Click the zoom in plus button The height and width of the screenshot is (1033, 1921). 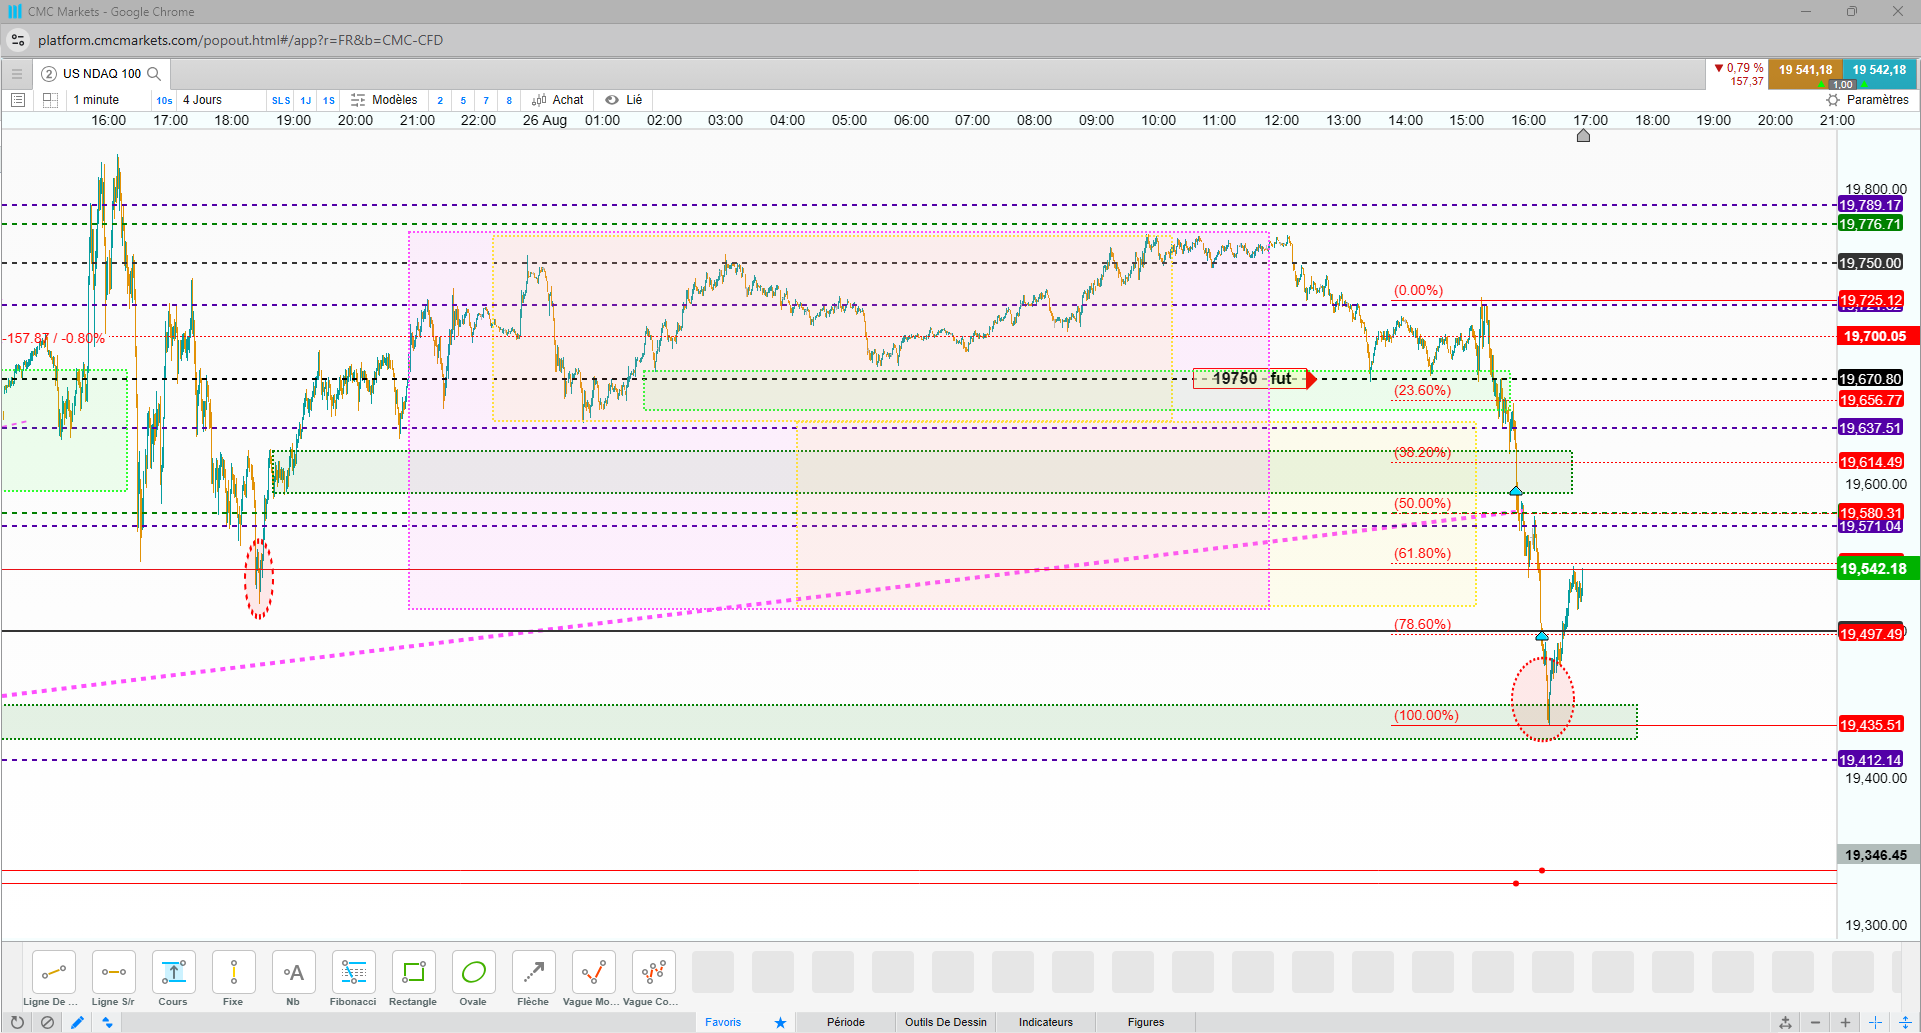coord(1845,1022)
